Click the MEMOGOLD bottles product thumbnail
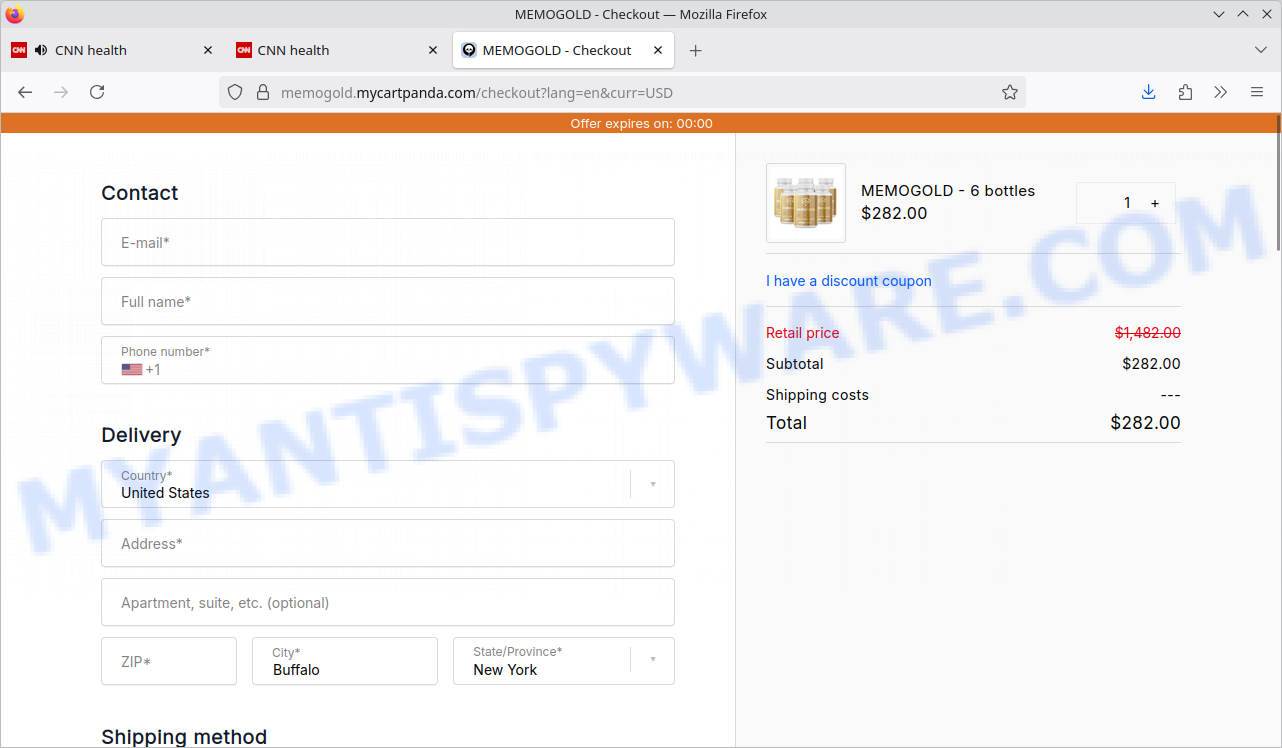Image resolution: width=1282 pixels, height=748 pixels. 805,203
